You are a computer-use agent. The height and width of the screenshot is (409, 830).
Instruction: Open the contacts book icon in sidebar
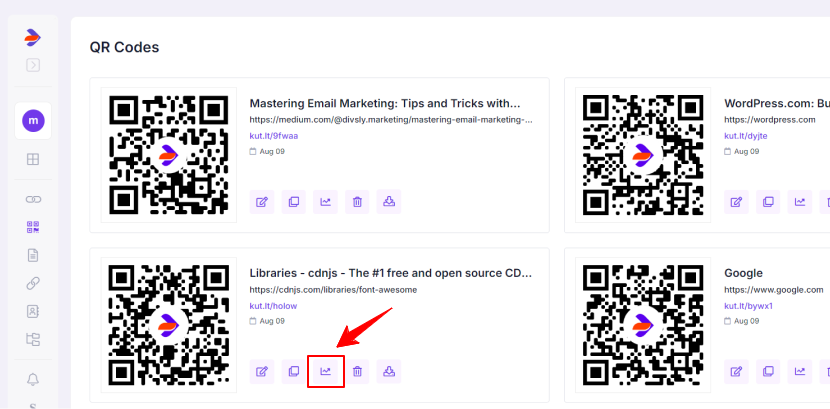click(x=33, y=311)
